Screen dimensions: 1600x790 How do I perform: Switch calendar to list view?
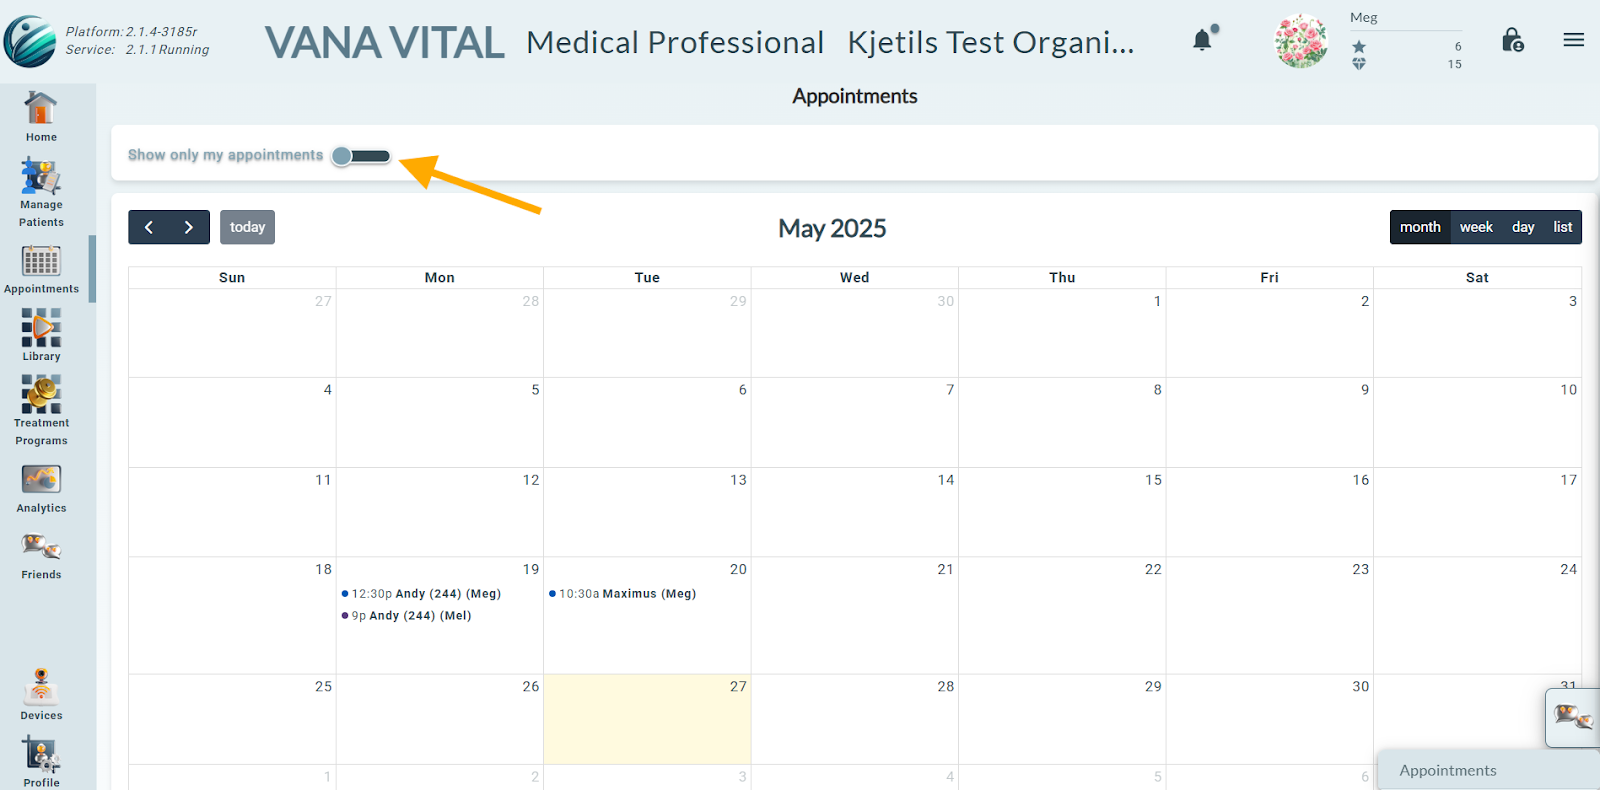click(x=1563, y=227)
